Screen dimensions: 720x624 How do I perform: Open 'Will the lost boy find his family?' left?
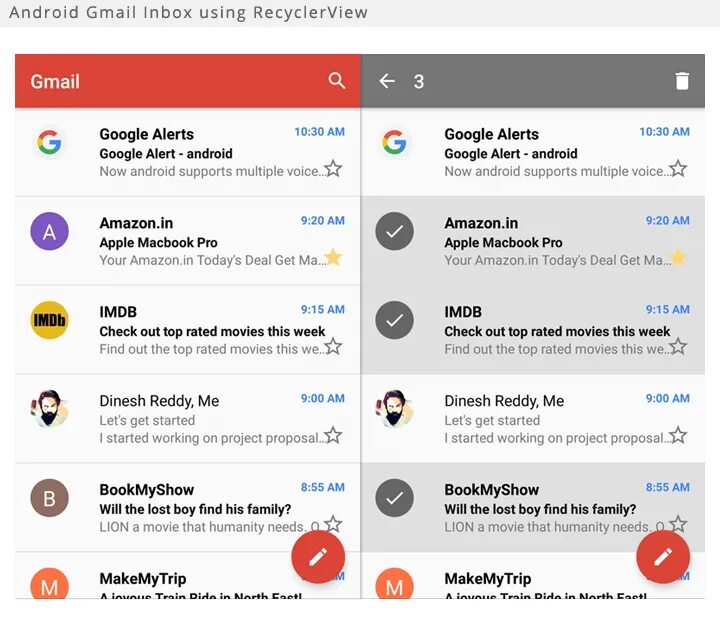187,507
